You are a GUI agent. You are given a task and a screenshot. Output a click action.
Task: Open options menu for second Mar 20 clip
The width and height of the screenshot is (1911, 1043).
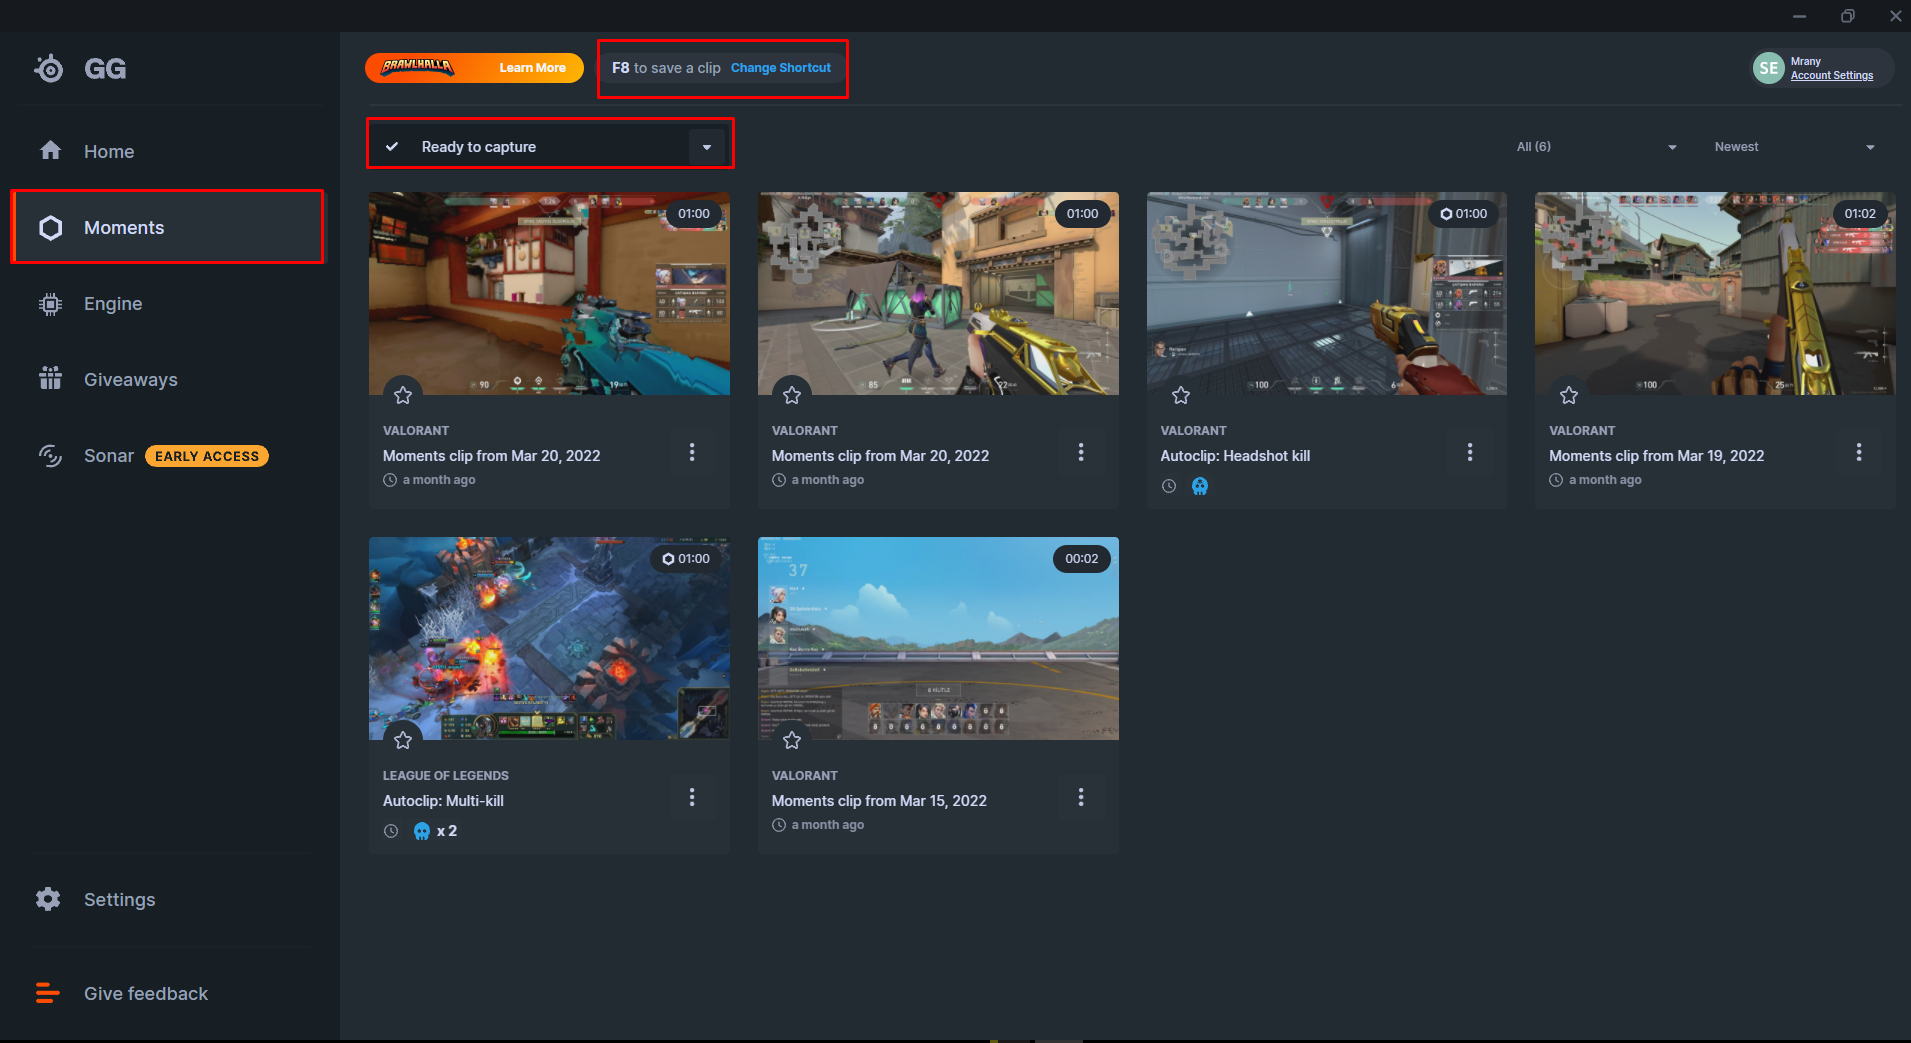tap(1081, 452)
